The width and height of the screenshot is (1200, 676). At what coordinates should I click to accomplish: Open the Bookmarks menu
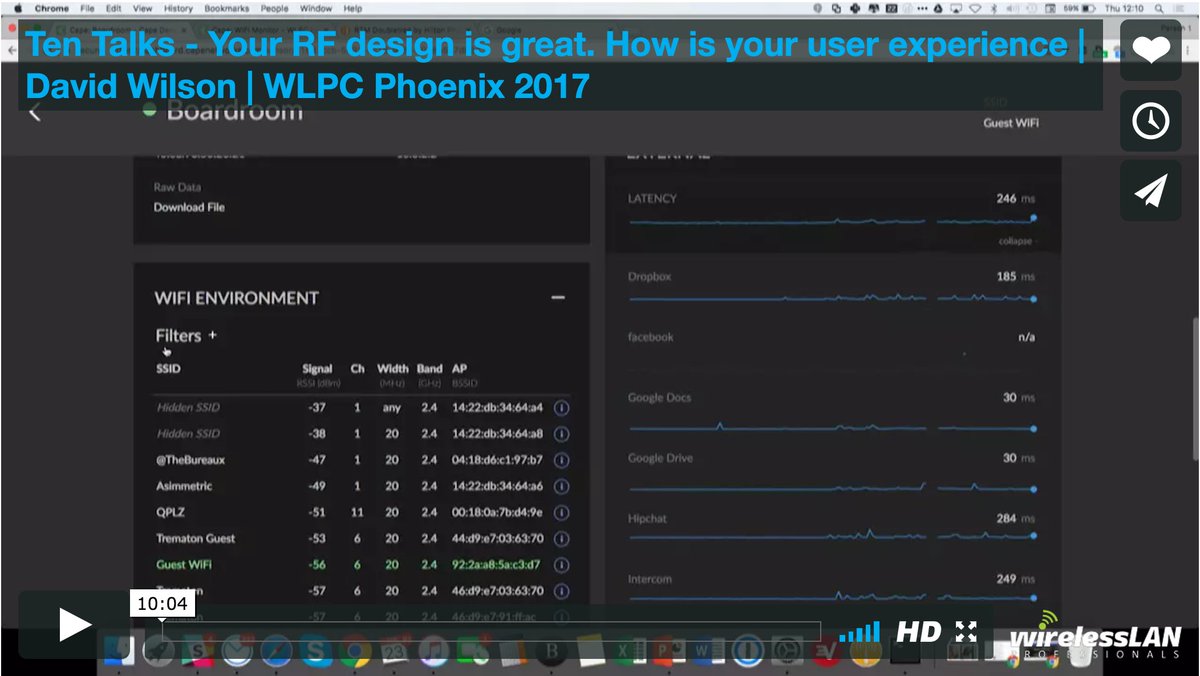pos(228,8)
